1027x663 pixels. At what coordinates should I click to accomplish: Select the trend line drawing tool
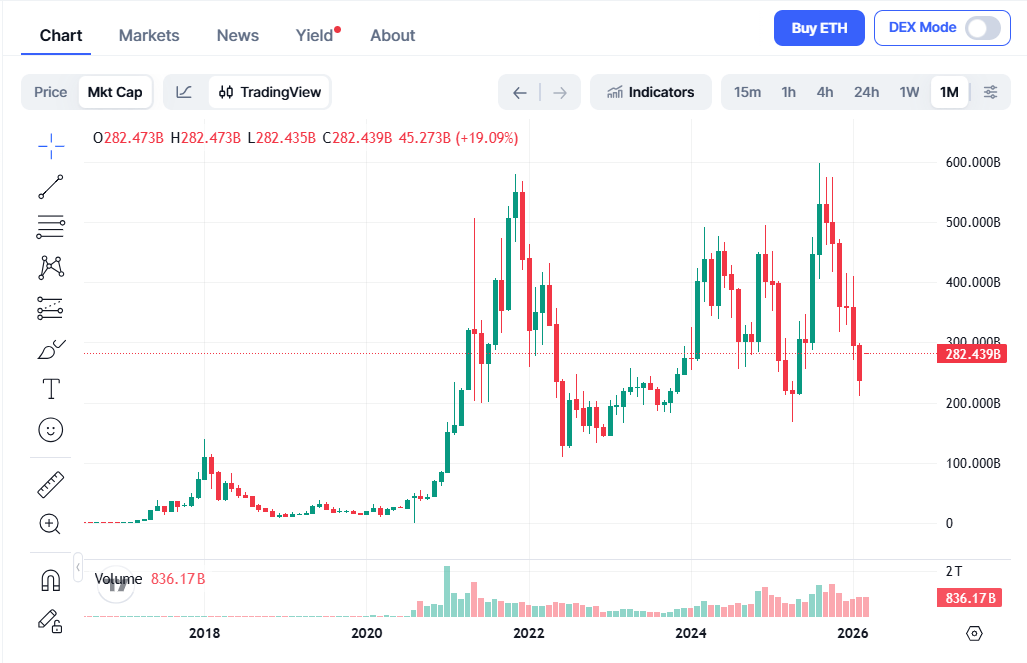coord(50,186)
